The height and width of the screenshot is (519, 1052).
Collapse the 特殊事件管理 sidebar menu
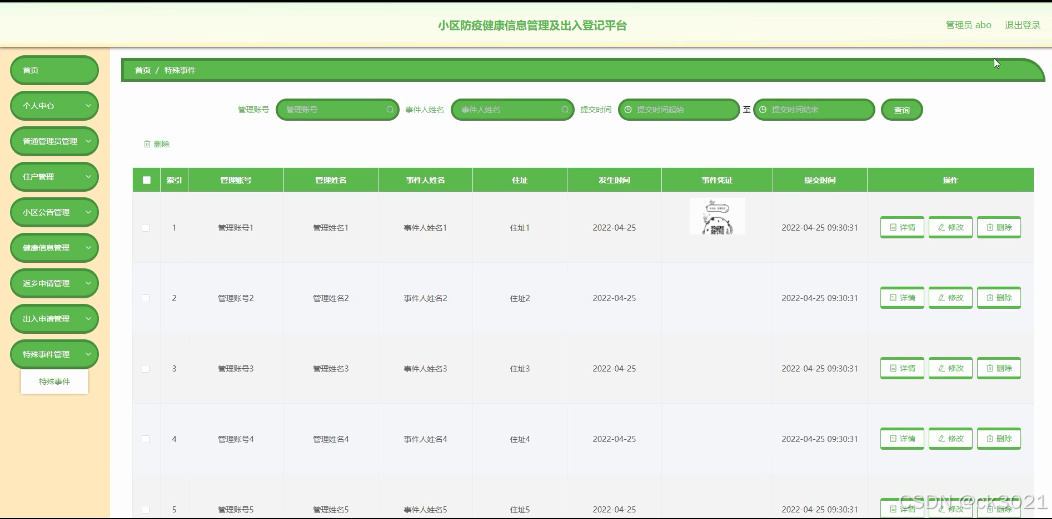point(54,355)
